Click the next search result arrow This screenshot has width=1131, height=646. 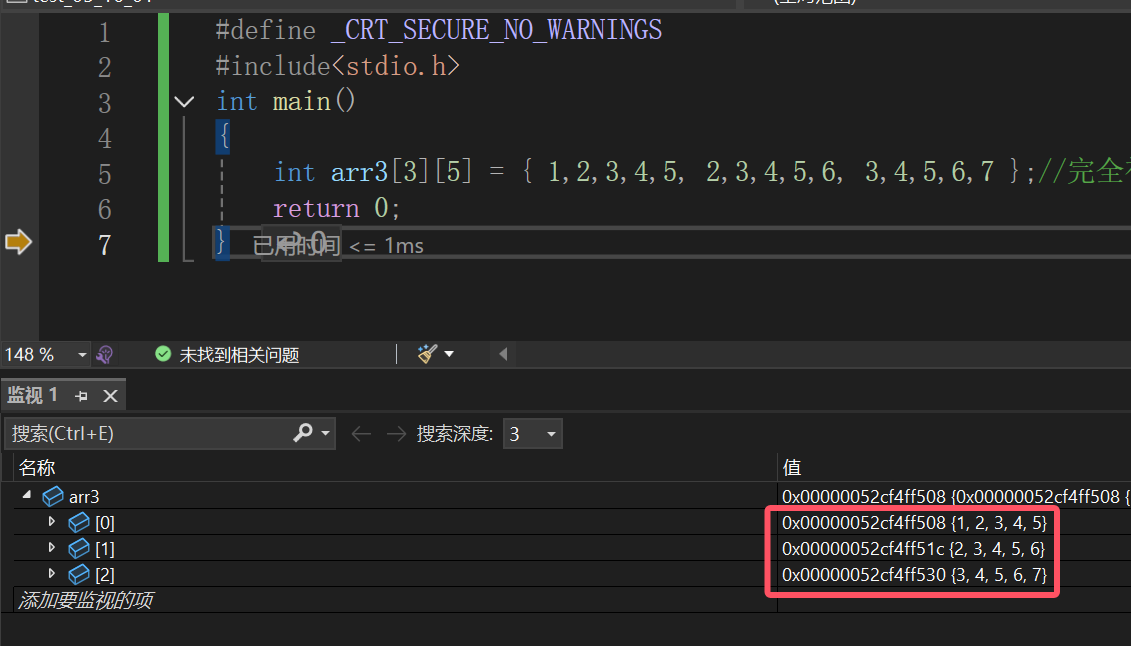pos(396,433)
